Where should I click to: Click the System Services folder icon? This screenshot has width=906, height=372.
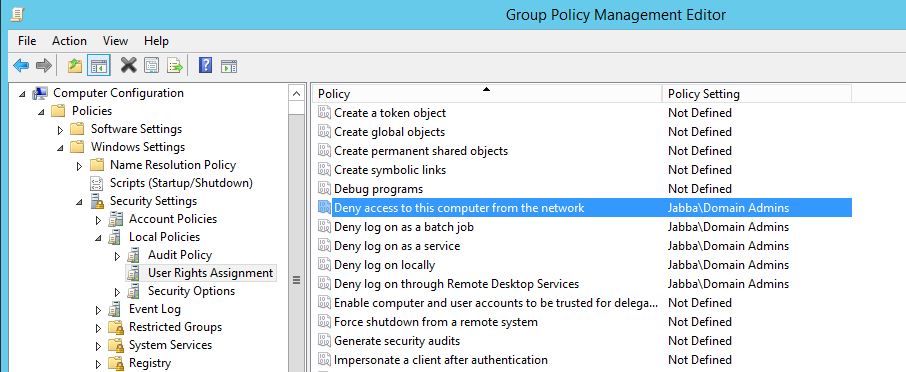point(116,345)
